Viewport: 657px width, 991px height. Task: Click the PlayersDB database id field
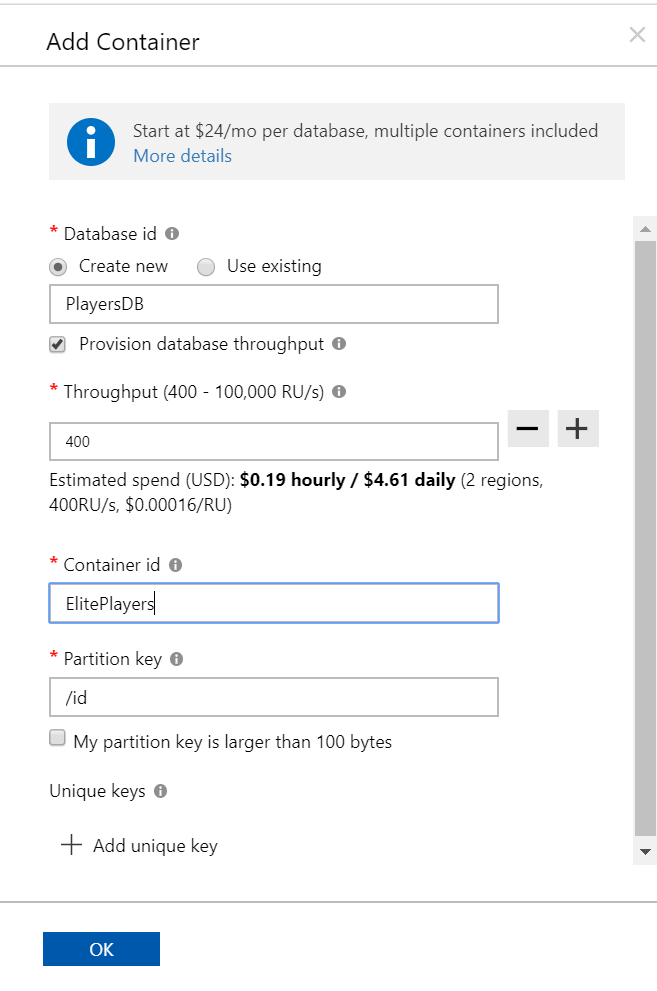(x=273, y=304)
